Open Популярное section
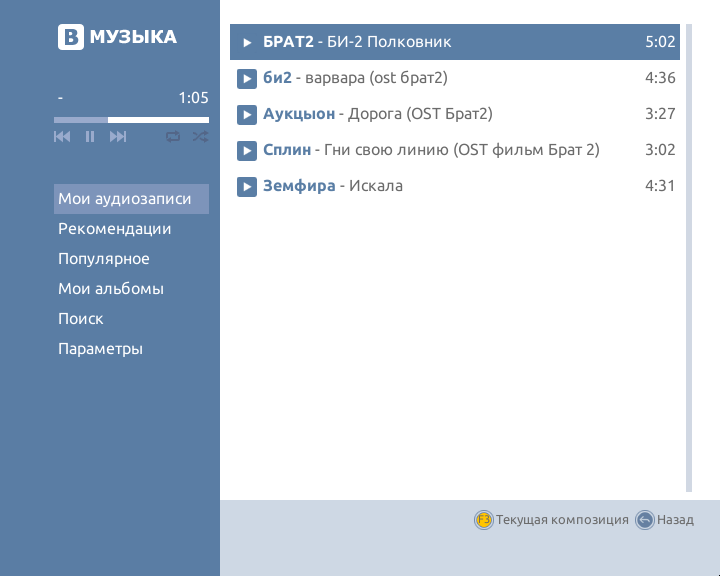Viewport: 720px width, 576px height. [104, 259]
